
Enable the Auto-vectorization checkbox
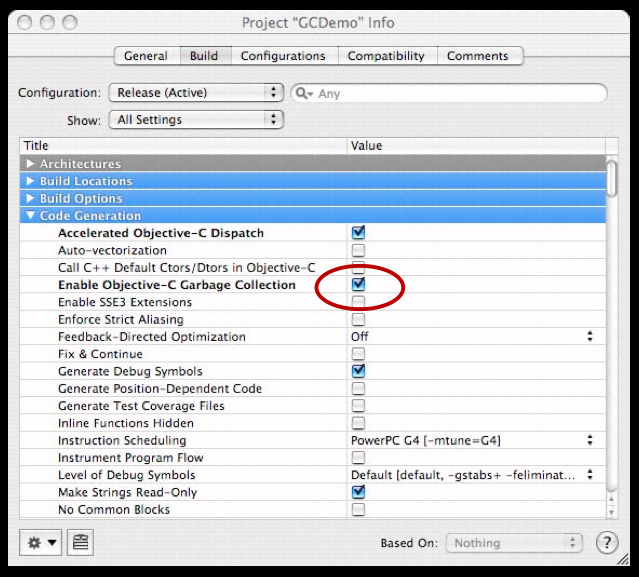coord(358,250)
